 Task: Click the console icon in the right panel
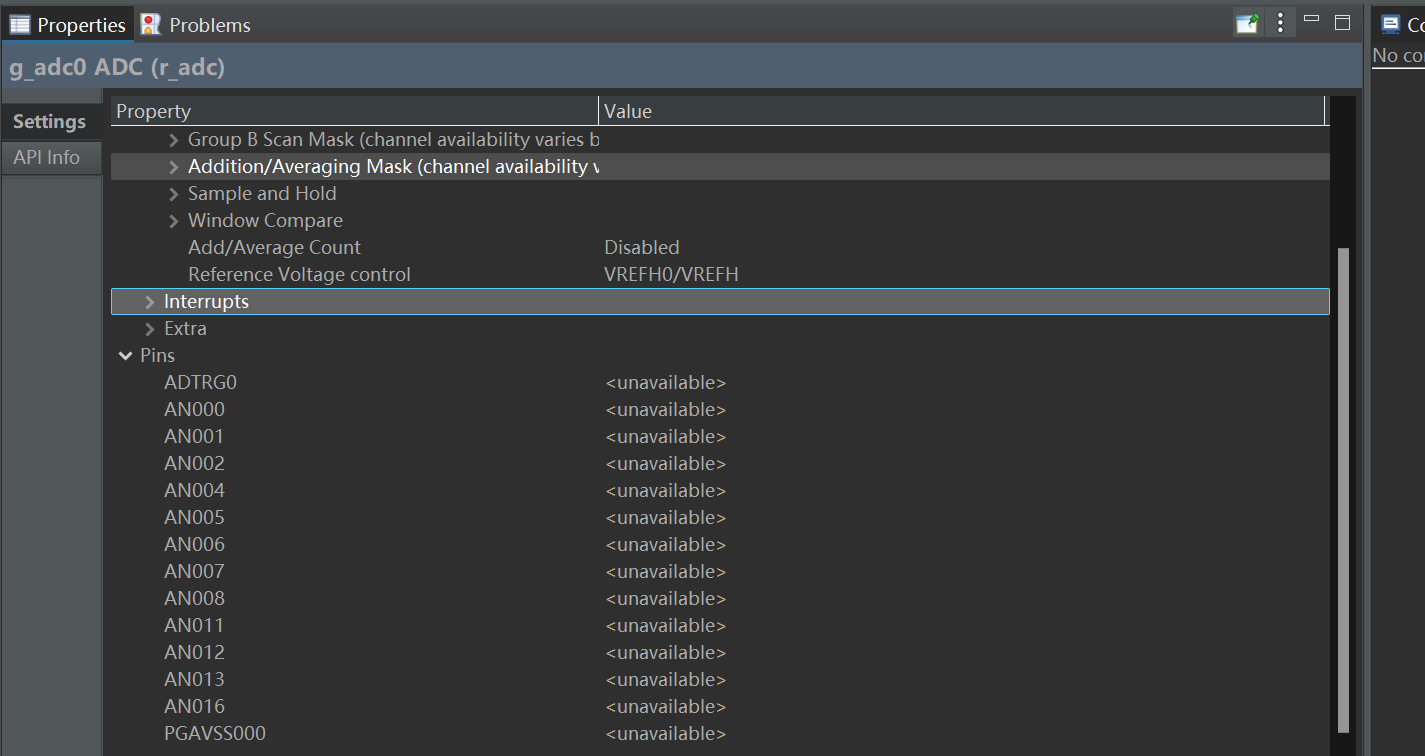(x=1390, y=24)
